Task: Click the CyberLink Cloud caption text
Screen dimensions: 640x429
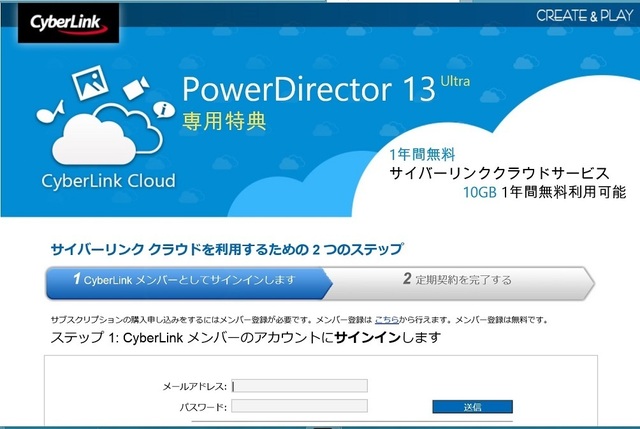Action: click(x=108, y=181)
